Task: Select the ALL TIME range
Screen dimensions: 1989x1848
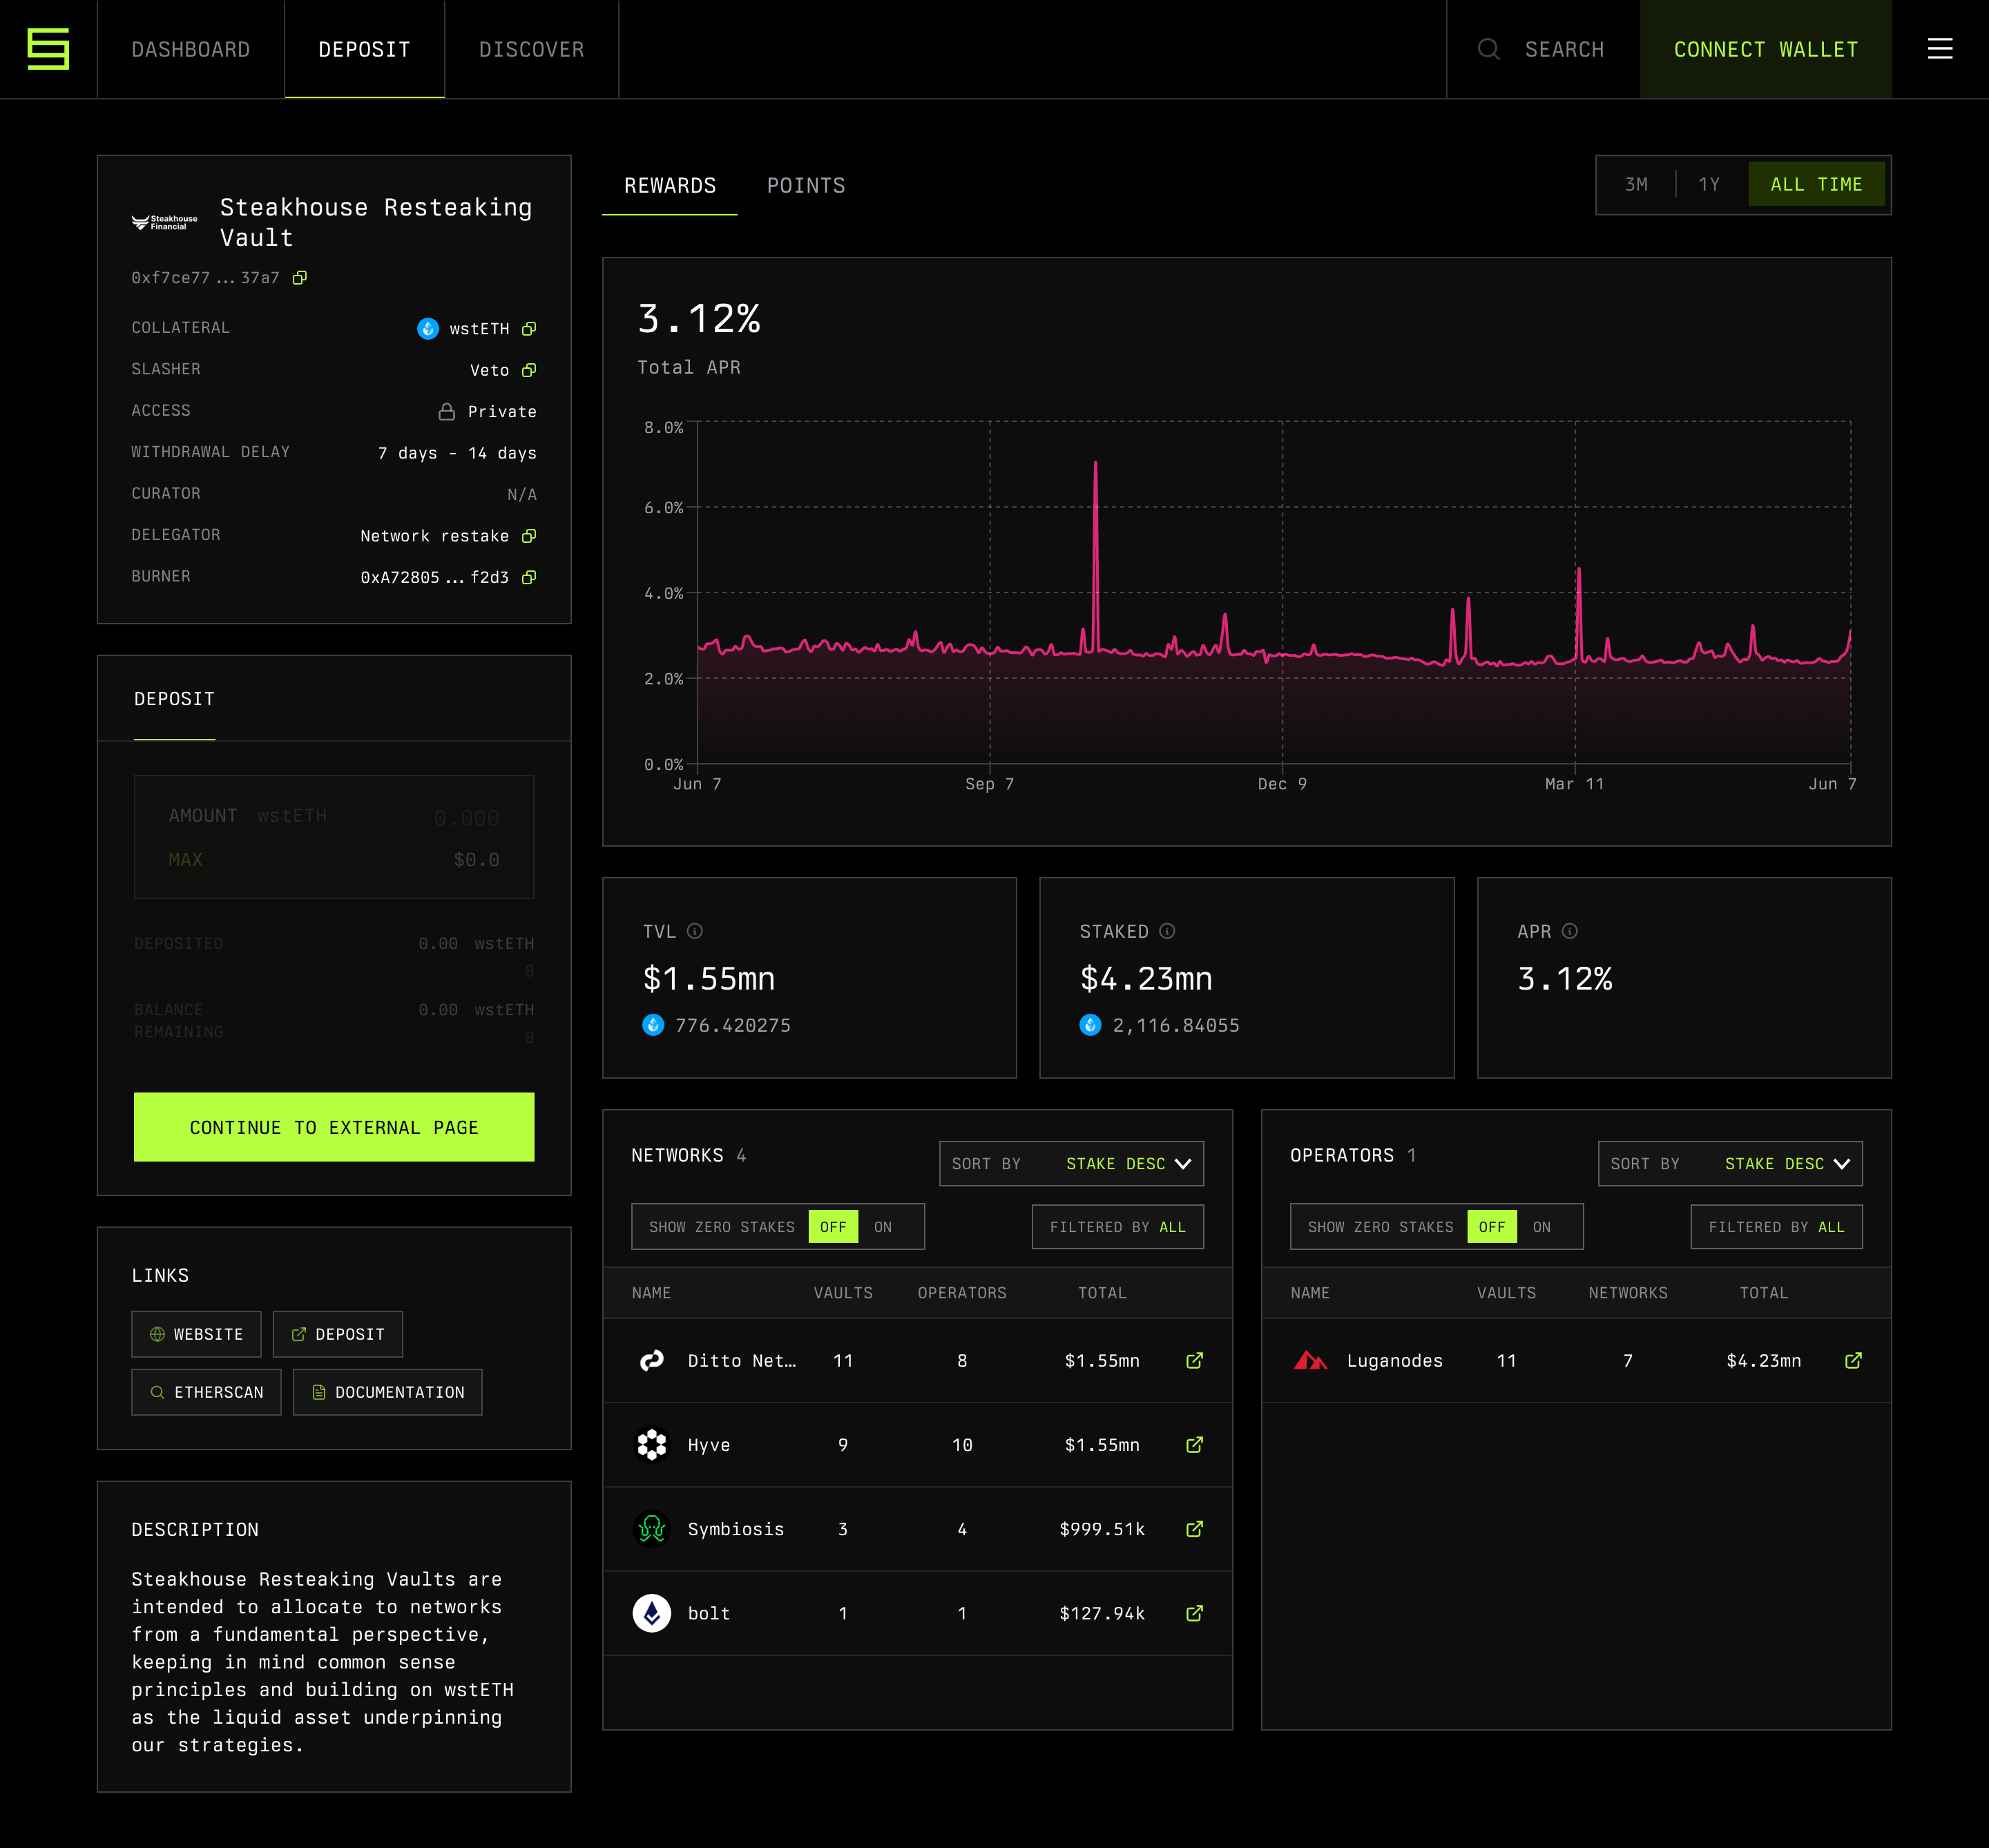Action: pyautogui.click(x=1816, y=185)
